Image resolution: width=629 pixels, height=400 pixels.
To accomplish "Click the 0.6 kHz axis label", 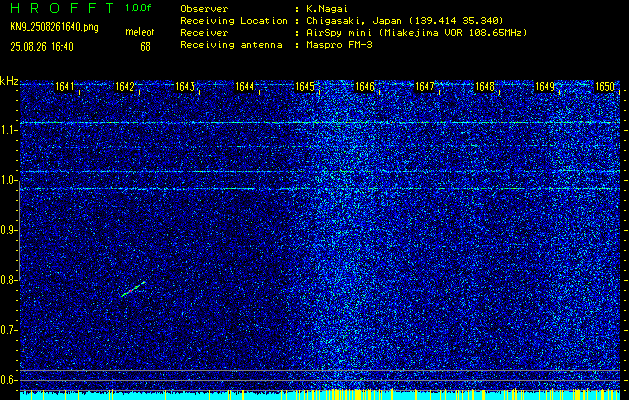I will pos(8,380).
